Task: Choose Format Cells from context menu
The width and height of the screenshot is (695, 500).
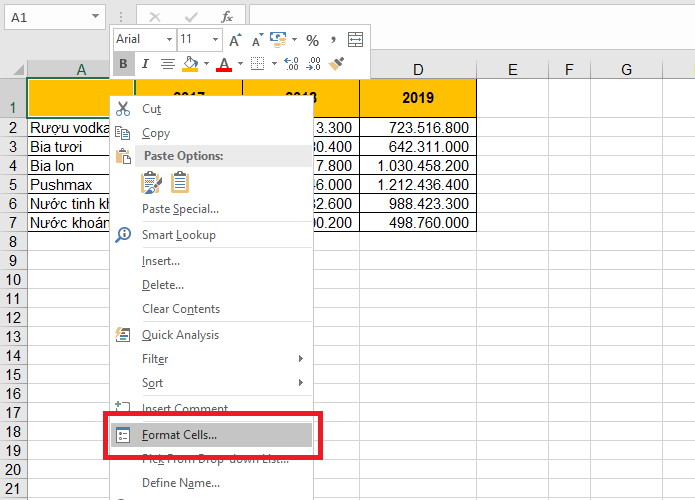Action: [x=179, y=435]
